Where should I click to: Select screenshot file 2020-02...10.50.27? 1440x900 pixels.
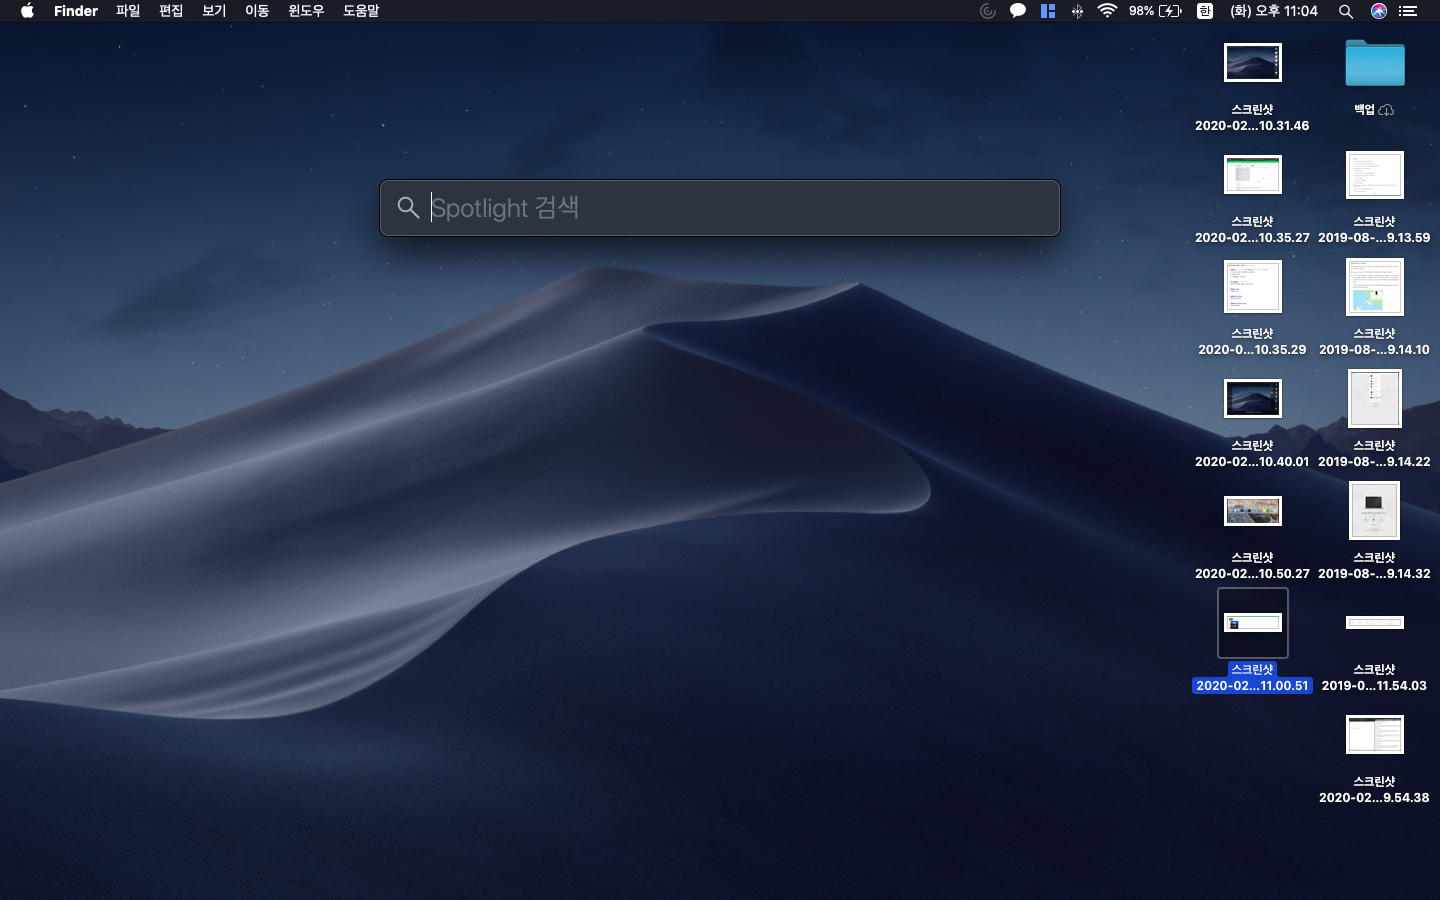tap(1253, 511)
